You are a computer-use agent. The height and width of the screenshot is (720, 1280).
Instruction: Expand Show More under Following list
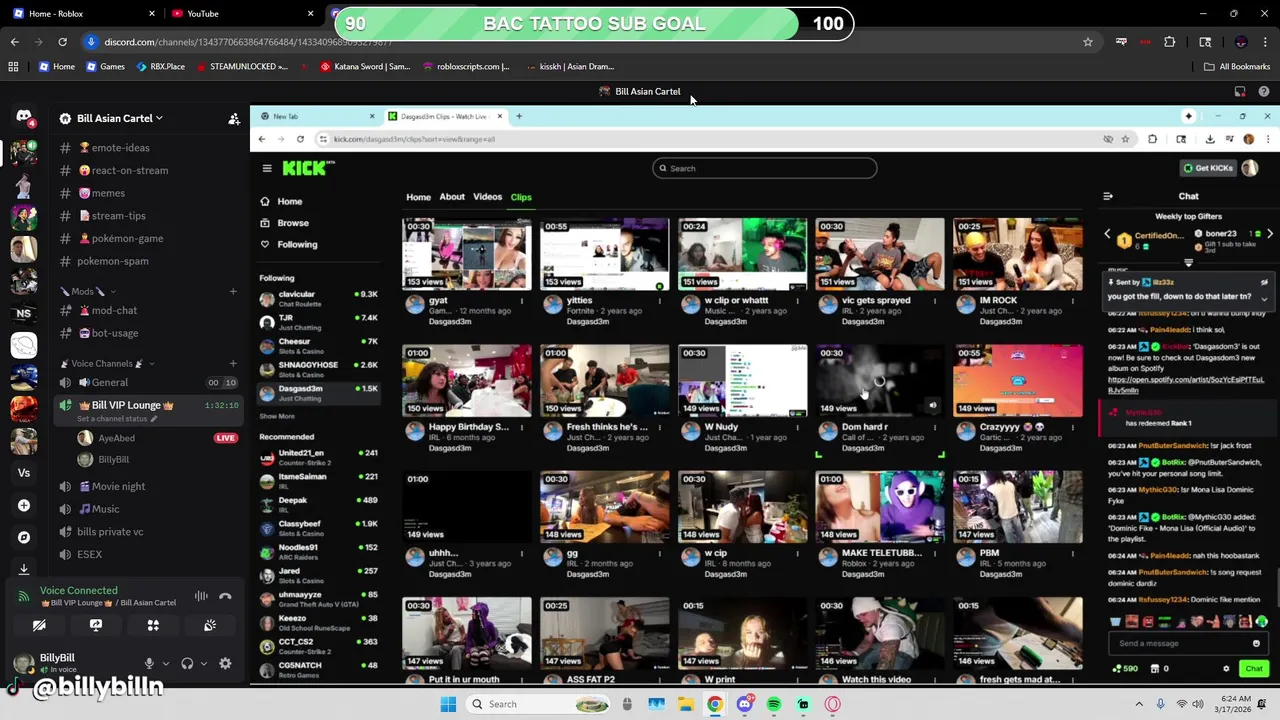click(277, 416)
